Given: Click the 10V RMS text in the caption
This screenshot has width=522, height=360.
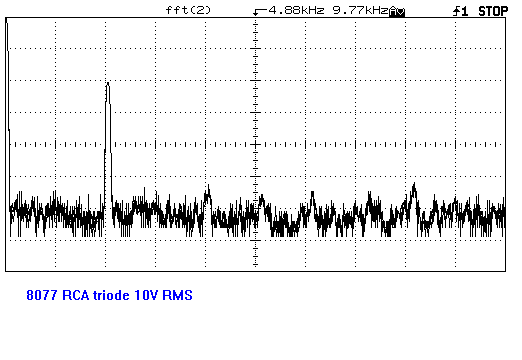Looking at the screenshot, I should tap(163, 295).
